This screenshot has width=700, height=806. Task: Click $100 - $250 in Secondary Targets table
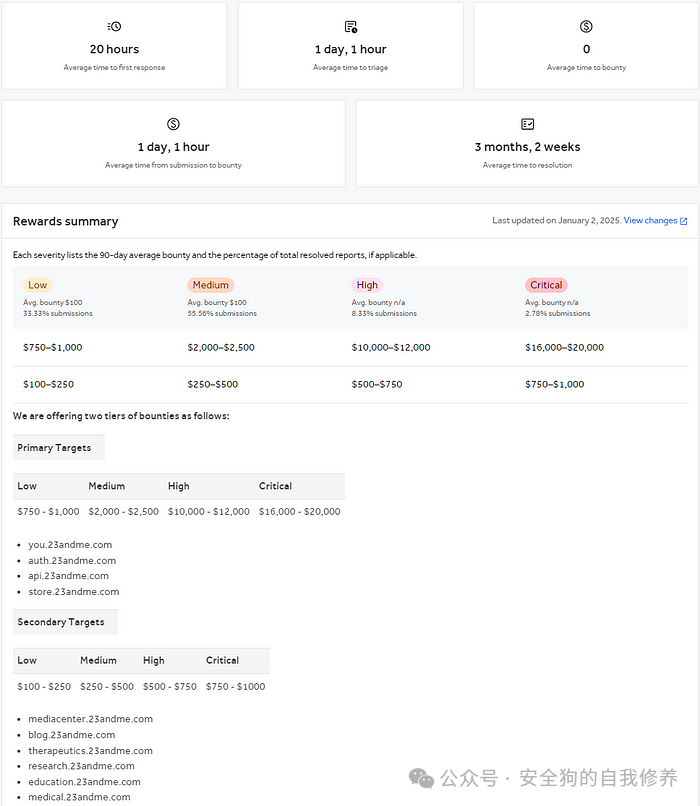[44, 687]
